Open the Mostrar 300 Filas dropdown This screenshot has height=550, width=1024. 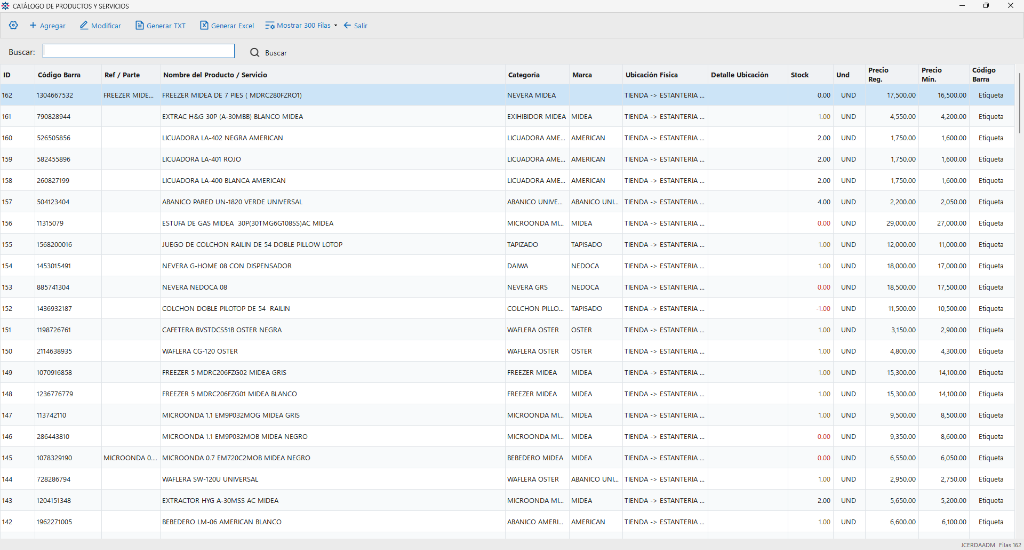(301, 25)
